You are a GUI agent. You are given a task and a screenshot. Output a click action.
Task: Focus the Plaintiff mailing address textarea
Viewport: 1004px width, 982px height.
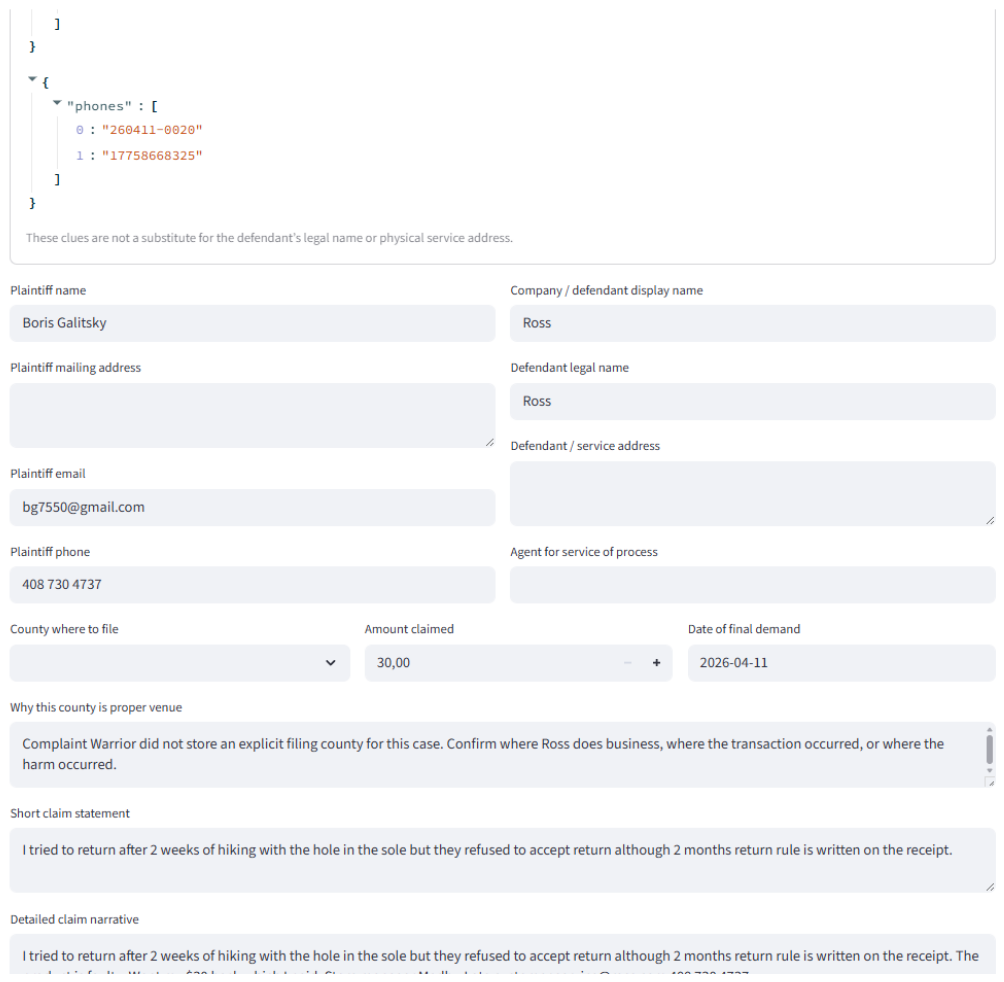[252, 415]
